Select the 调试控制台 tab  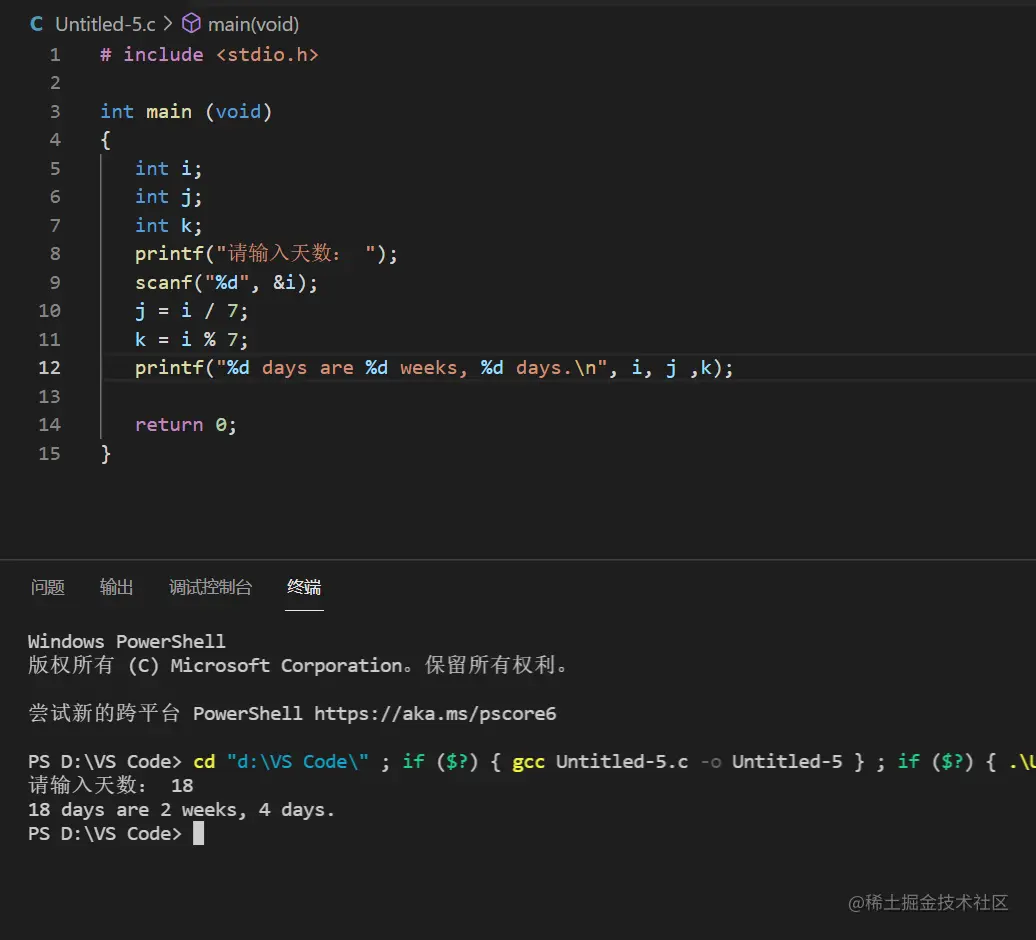(x=210, y=587)
